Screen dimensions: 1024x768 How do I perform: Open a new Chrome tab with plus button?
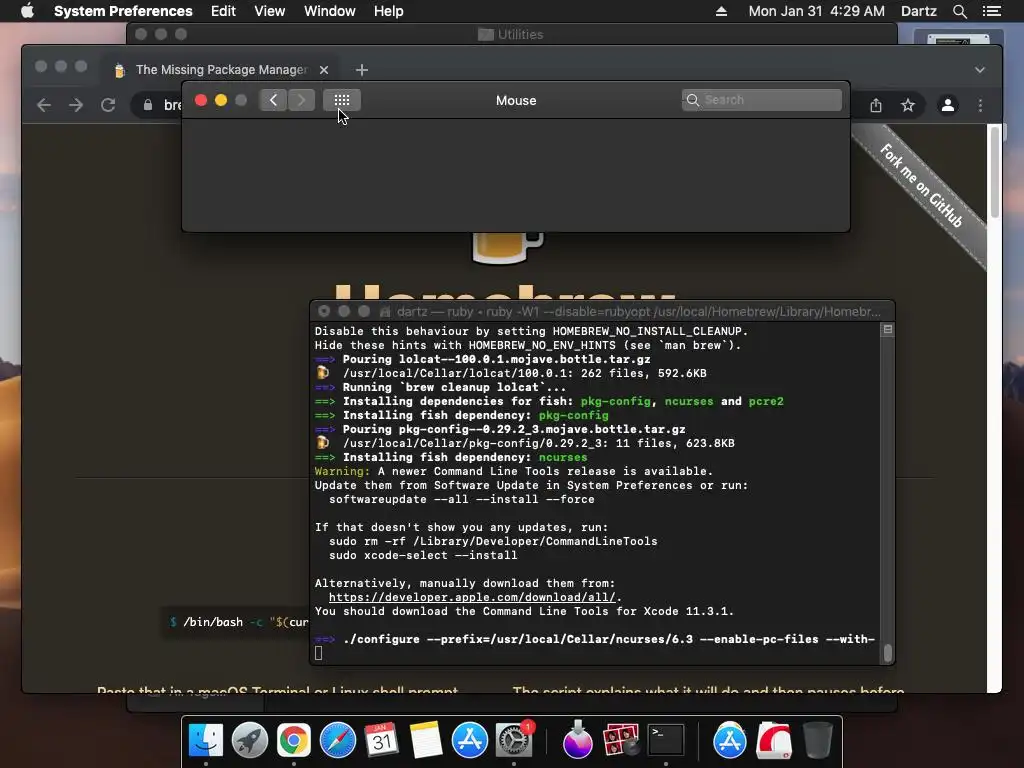point(362,70)
